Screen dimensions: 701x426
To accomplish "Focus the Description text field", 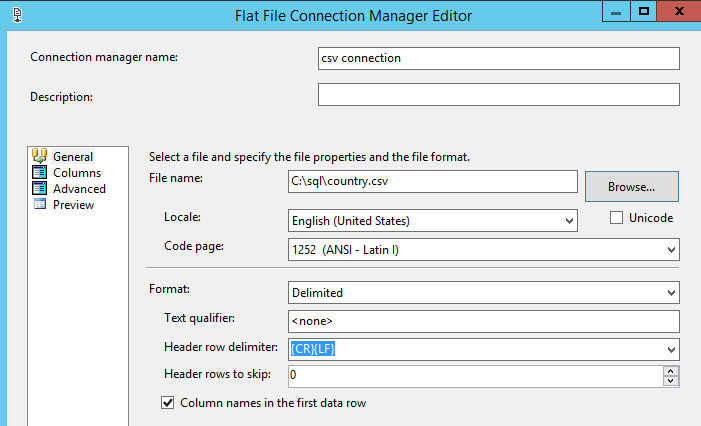I will (x=498, y=94).
